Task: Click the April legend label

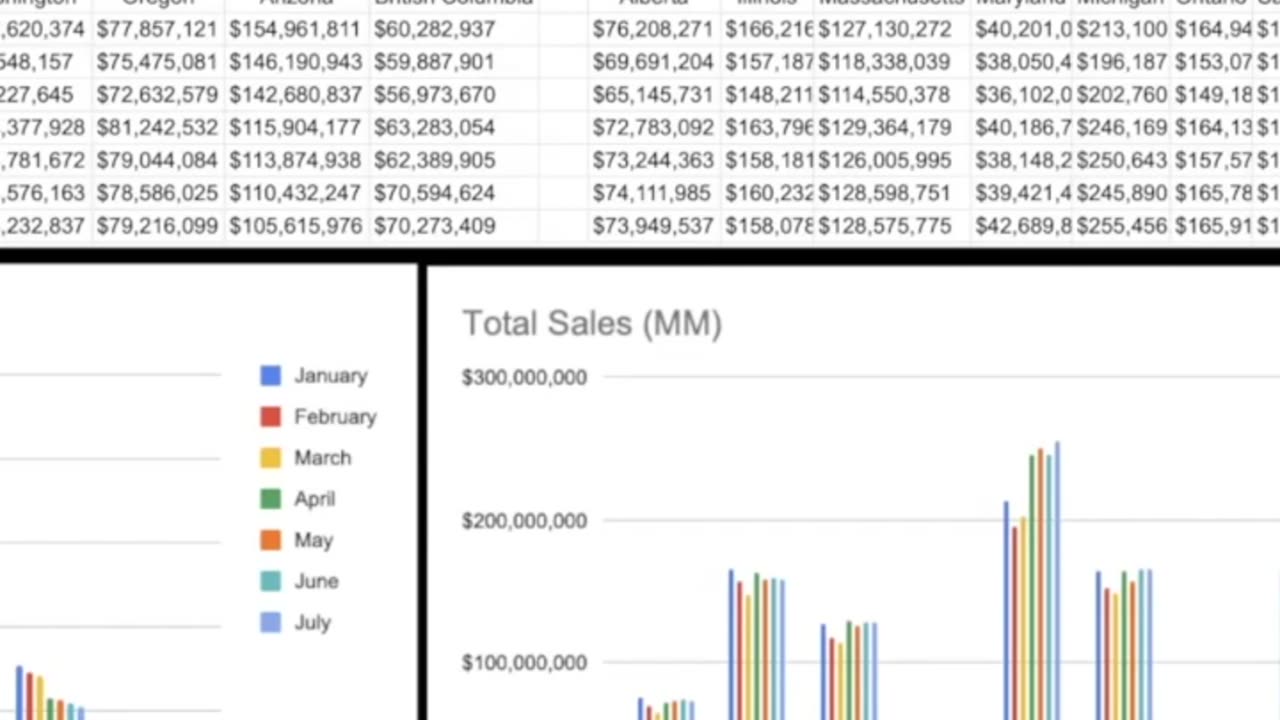Action: 314,498
